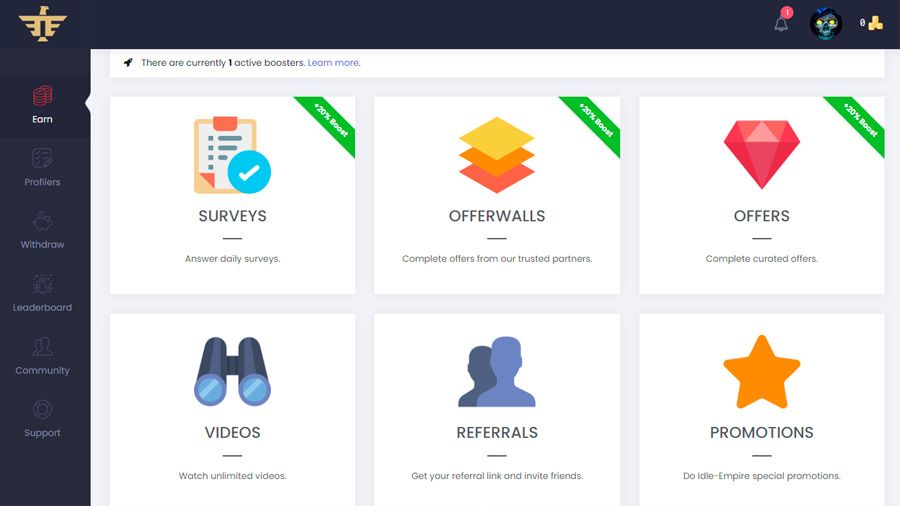Viewport: 900px width, 506px height.
Task: Follow the Learn more boosters link
Action: [333, 62]
